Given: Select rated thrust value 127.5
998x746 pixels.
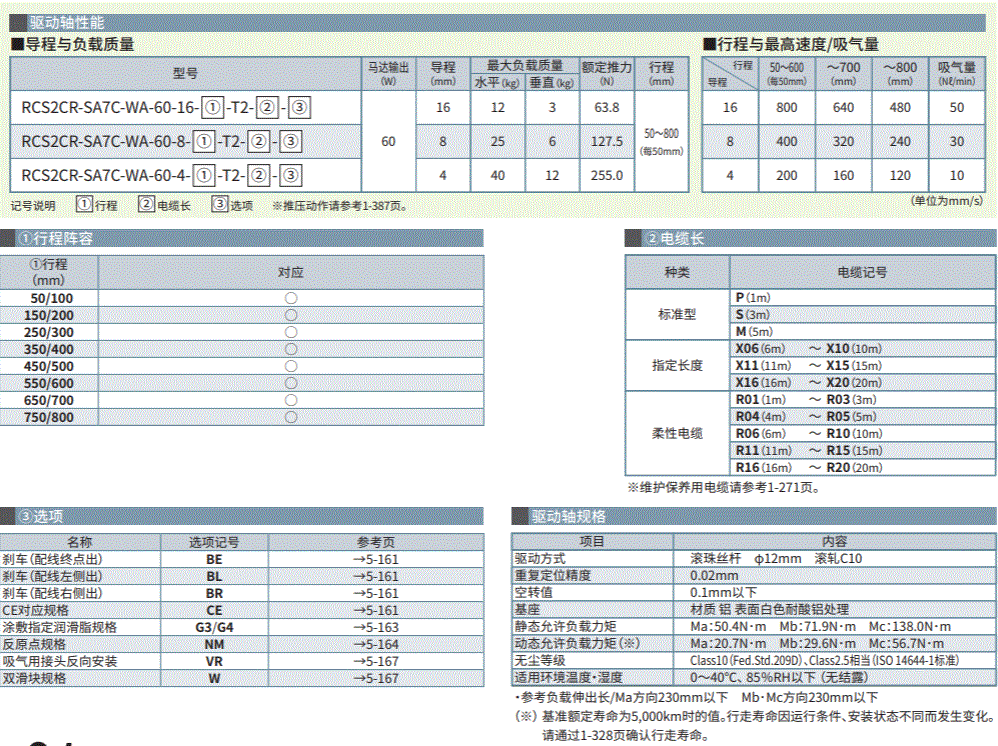Looking at the screenshot, I should (x=607, y=141).
